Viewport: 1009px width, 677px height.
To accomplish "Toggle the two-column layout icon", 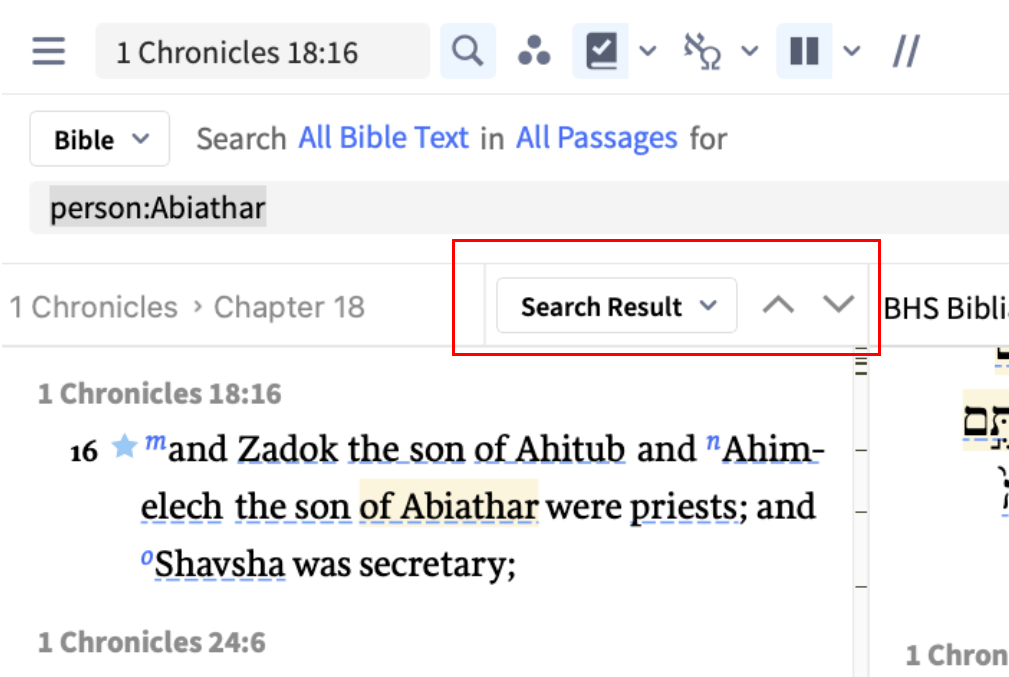I will pyautogui.click(x=804, y=51).
